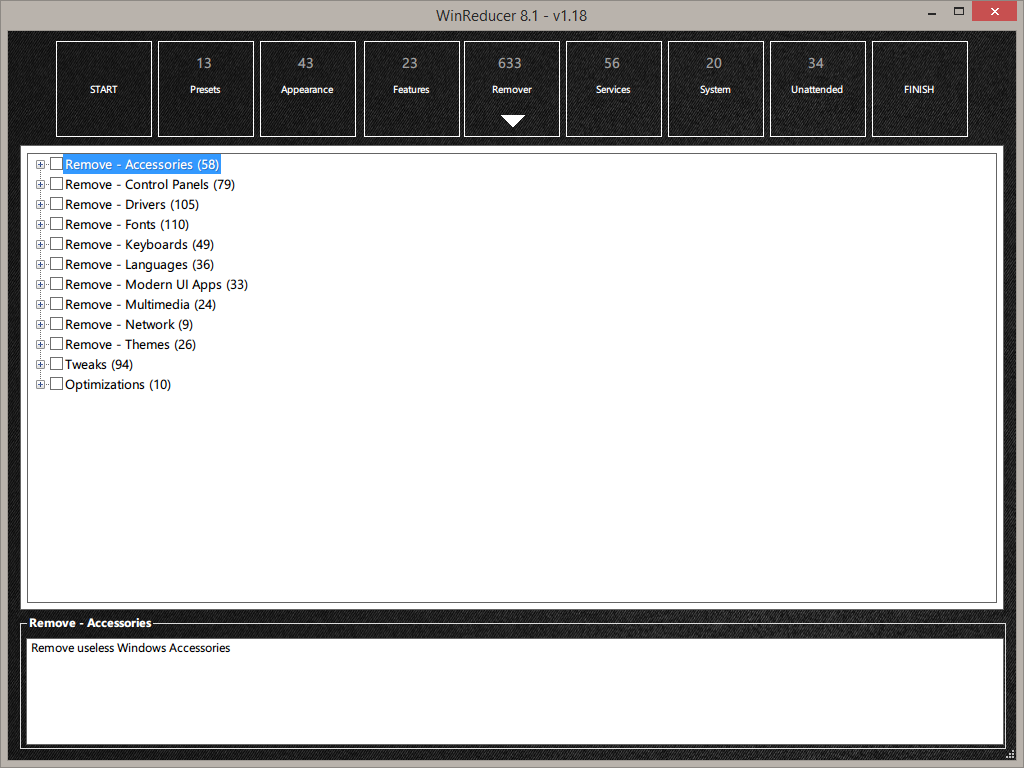Expand the Tweaks (94) node

(x=40, y=365)
